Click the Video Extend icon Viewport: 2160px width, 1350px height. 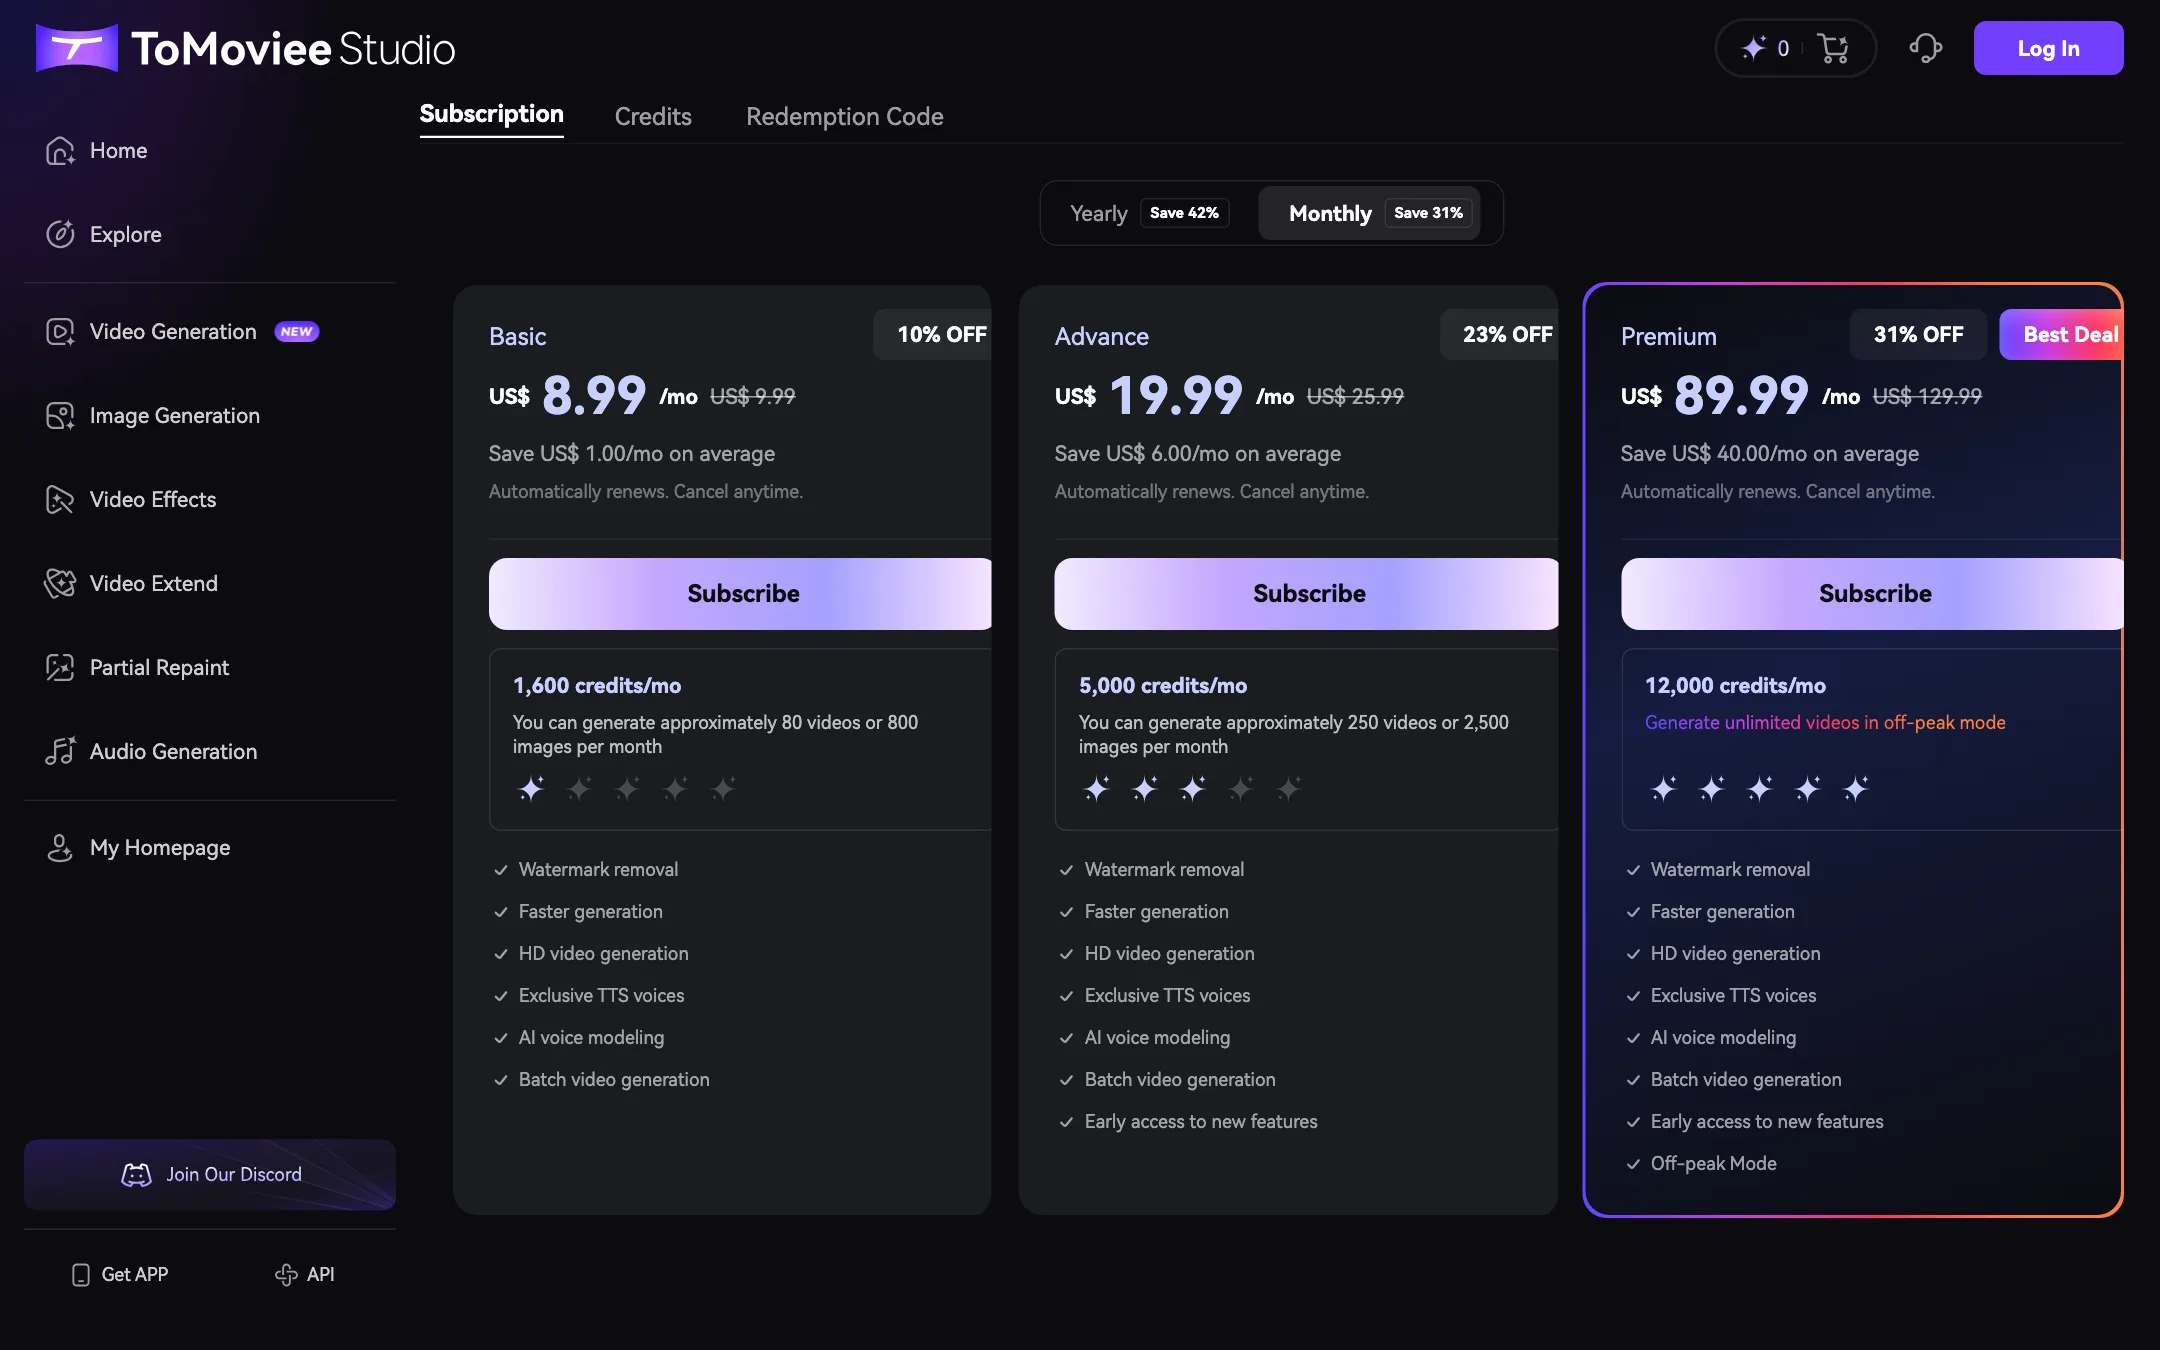click(x=60, y=583)
